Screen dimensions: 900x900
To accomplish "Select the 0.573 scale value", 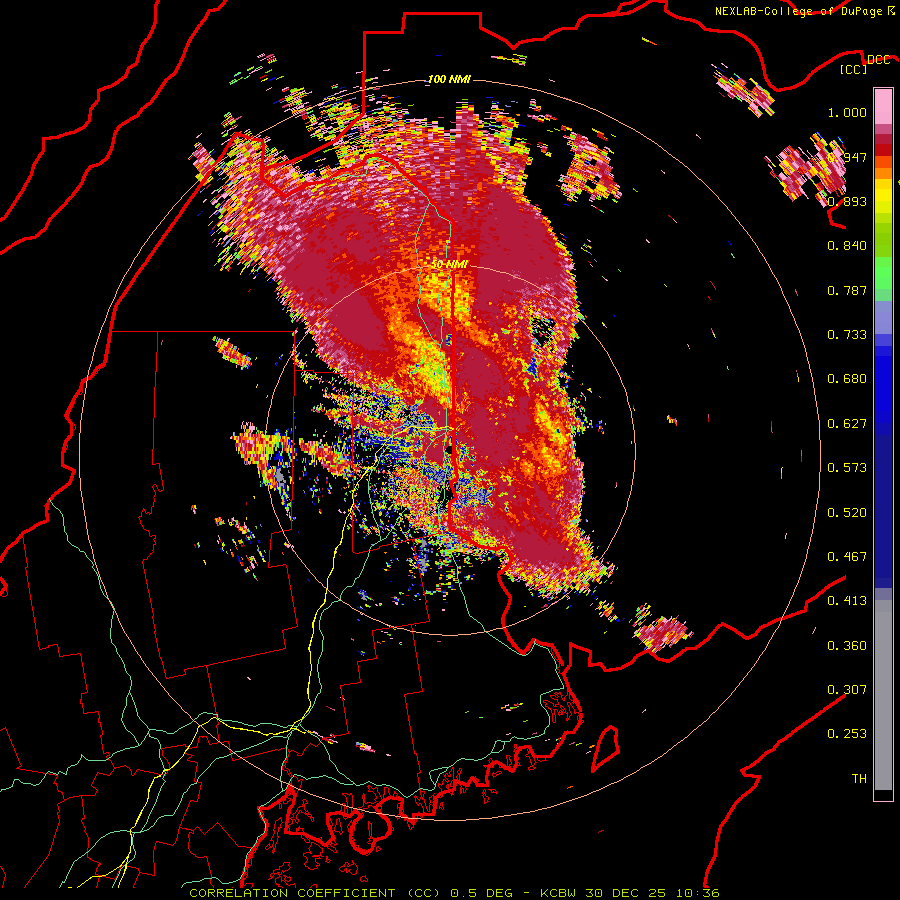I will tap(847, 468).
